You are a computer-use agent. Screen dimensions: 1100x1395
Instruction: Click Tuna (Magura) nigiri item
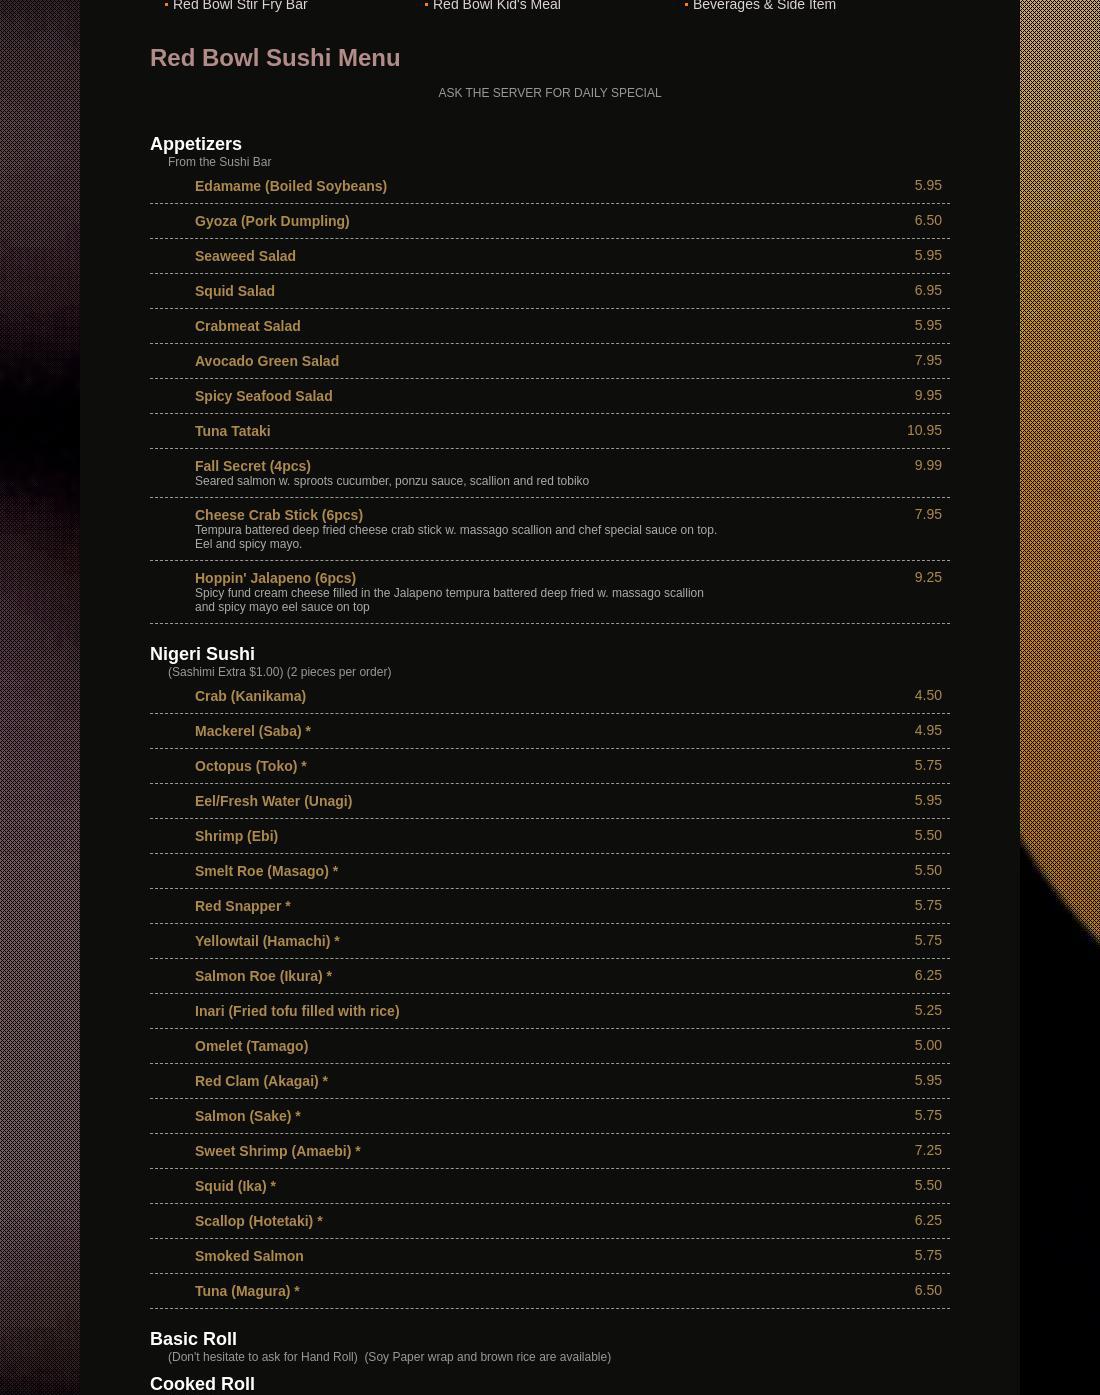point(247,1291)
